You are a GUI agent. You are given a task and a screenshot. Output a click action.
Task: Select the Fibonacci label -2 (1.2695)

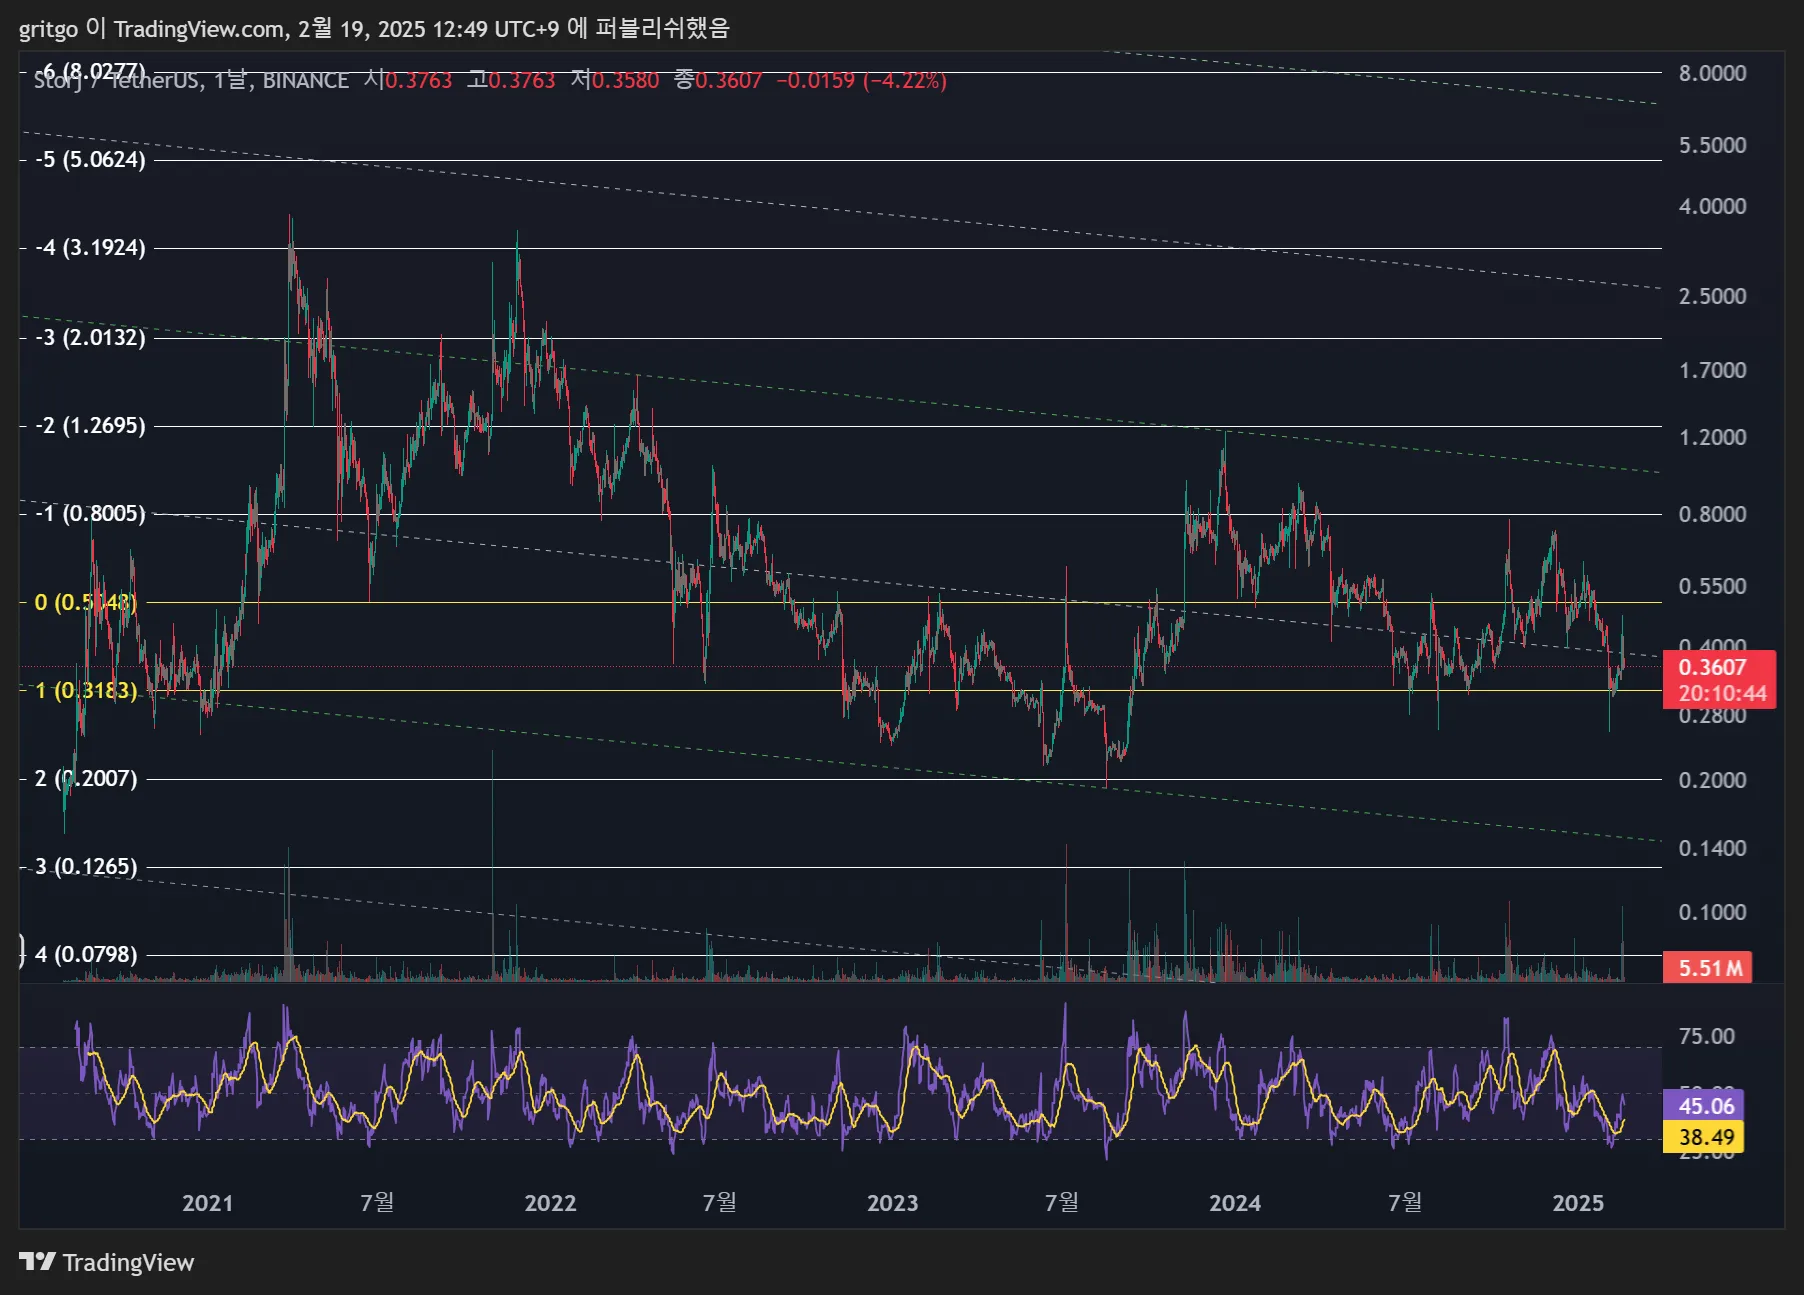[90, 426]
